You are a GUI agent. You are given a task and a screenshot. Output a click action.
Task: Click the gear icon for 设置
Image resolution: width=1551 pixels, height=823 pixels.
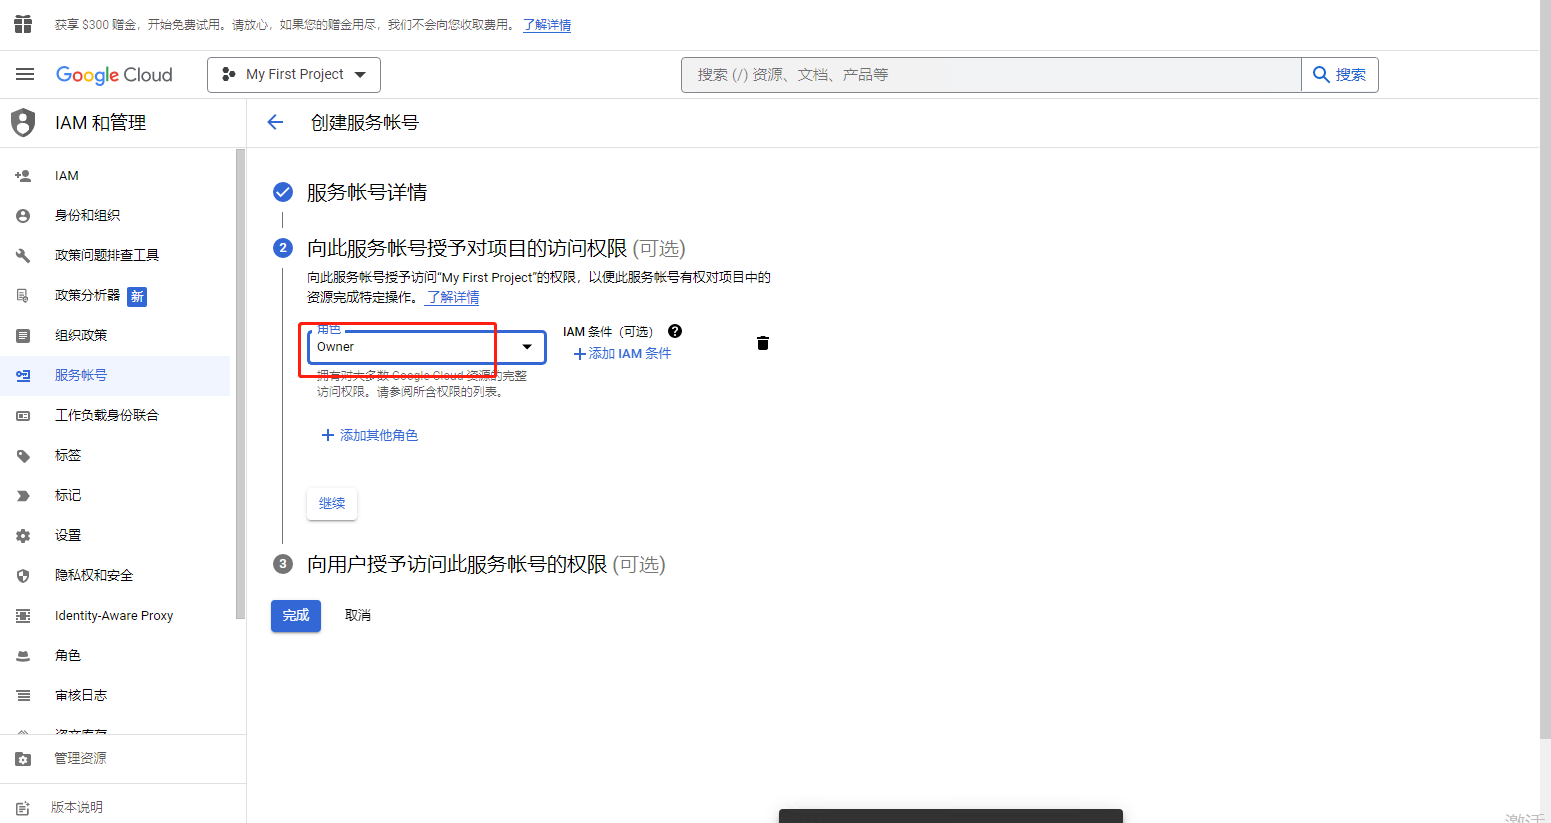[x=23, y=536]
